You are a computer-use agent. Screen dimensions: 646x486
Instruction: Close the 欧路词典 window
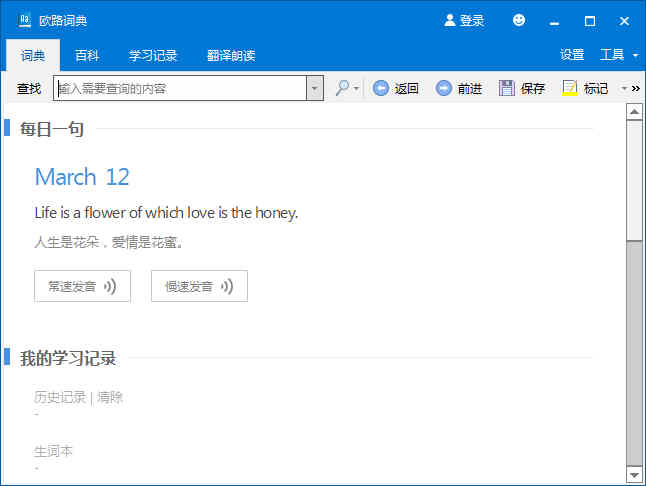pyautogui.click(x=624, y=21)
